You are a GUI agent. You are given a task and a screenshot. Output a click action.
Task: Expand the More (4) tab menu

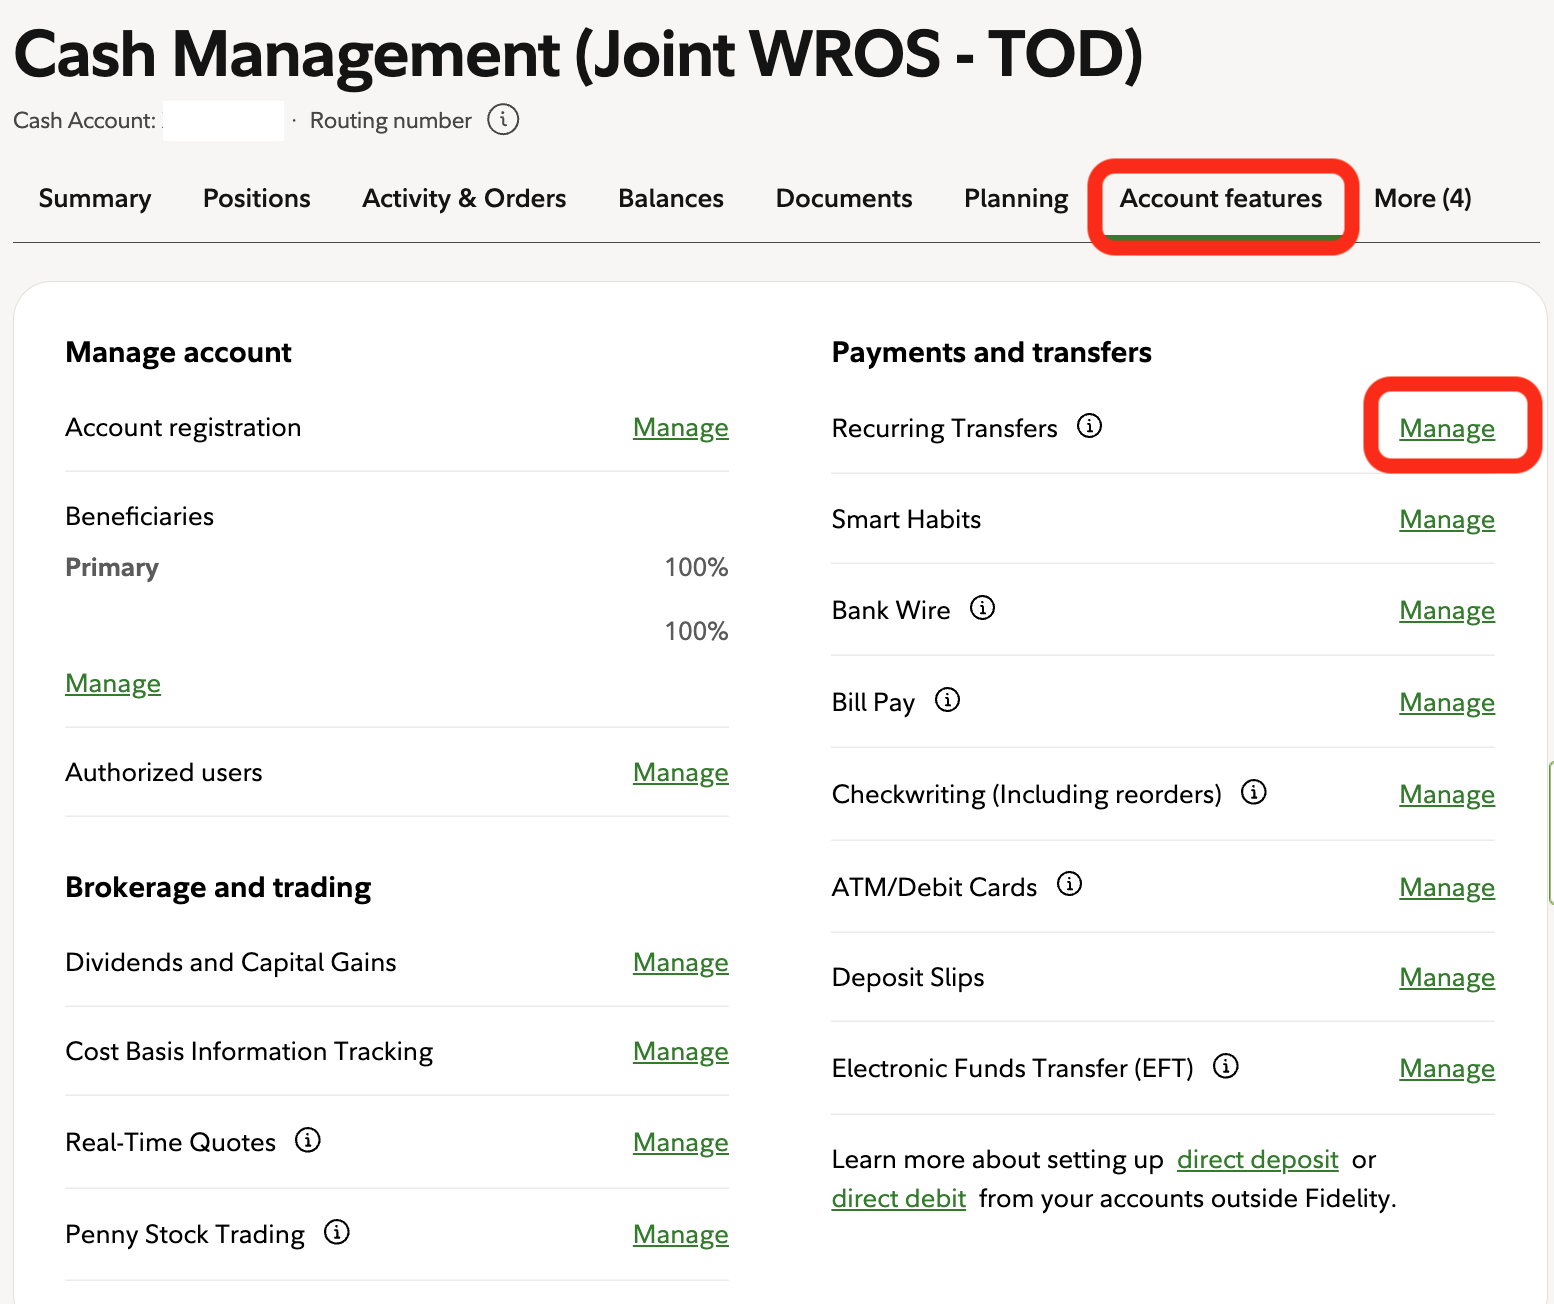[1422, 199]
